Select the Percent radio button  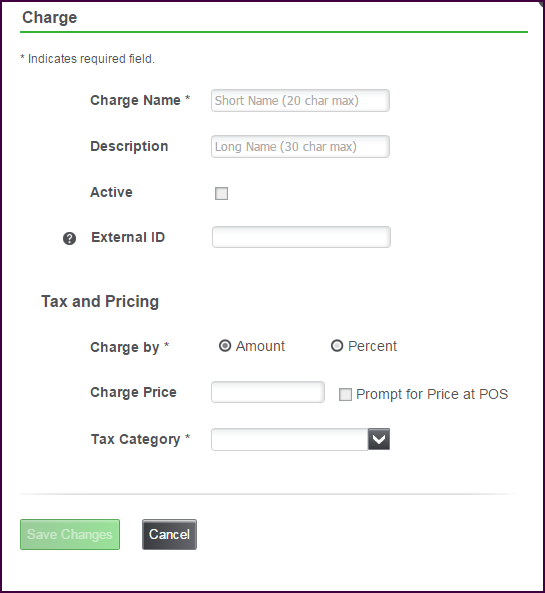(x=337, y=346)
